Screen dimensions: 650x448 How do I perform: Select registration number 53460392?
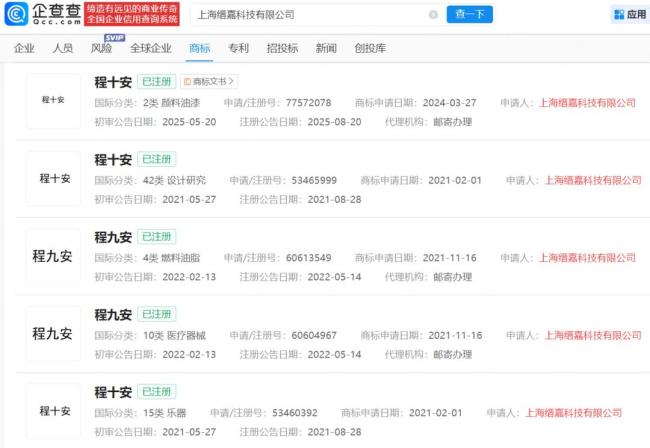(295, 412)
